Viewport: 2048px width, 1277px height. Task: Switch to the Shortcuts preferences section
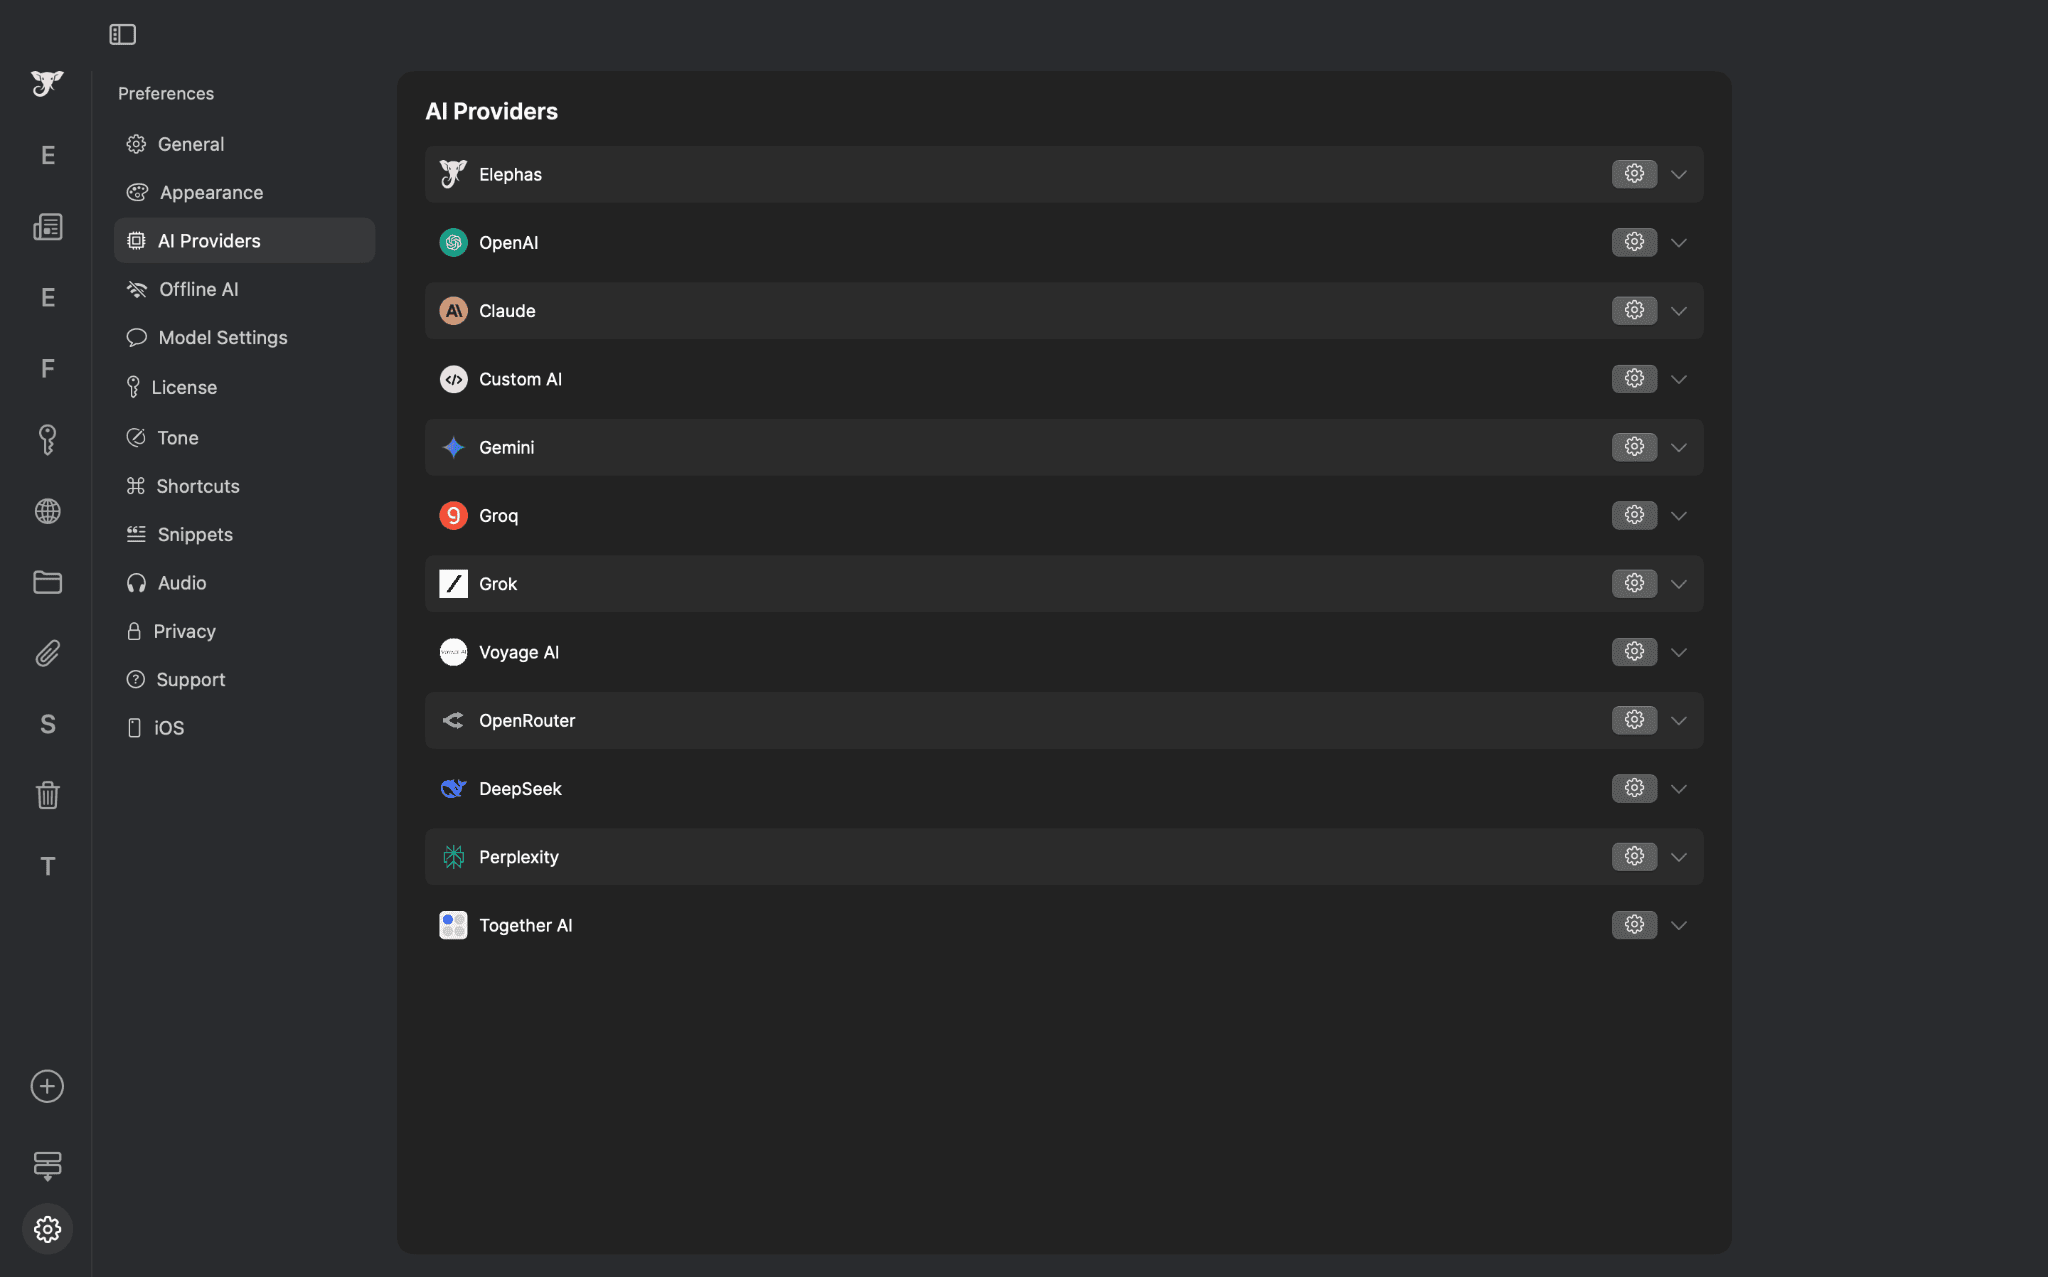coord(197,485)
